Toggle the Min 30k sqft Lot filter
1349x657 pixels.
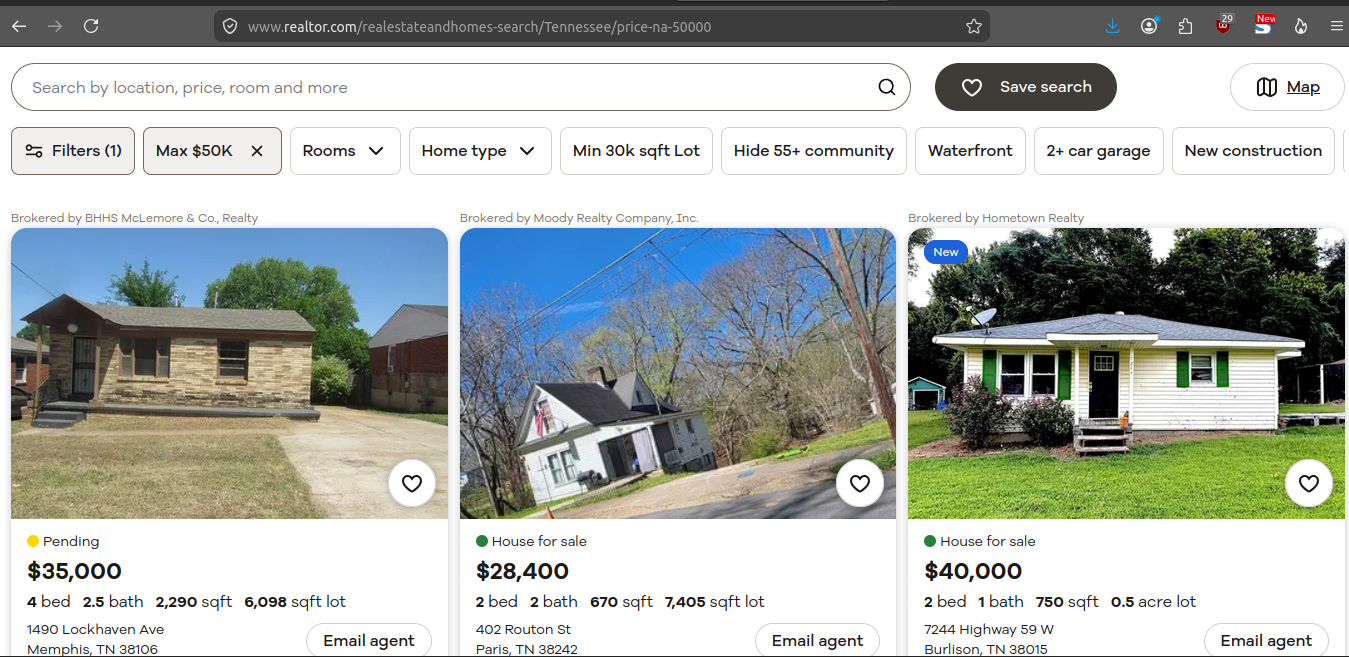[636, 151]
